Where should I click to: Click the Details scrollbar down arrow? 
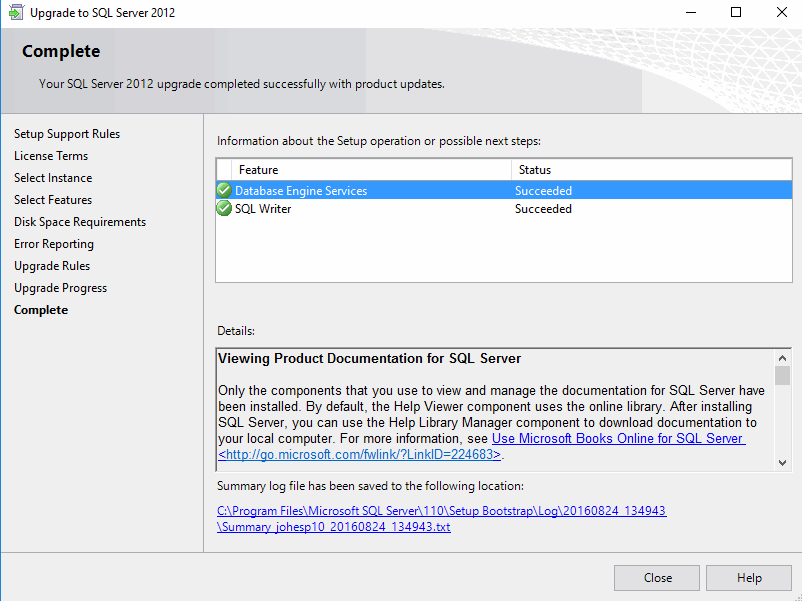[x=783, y=462]
